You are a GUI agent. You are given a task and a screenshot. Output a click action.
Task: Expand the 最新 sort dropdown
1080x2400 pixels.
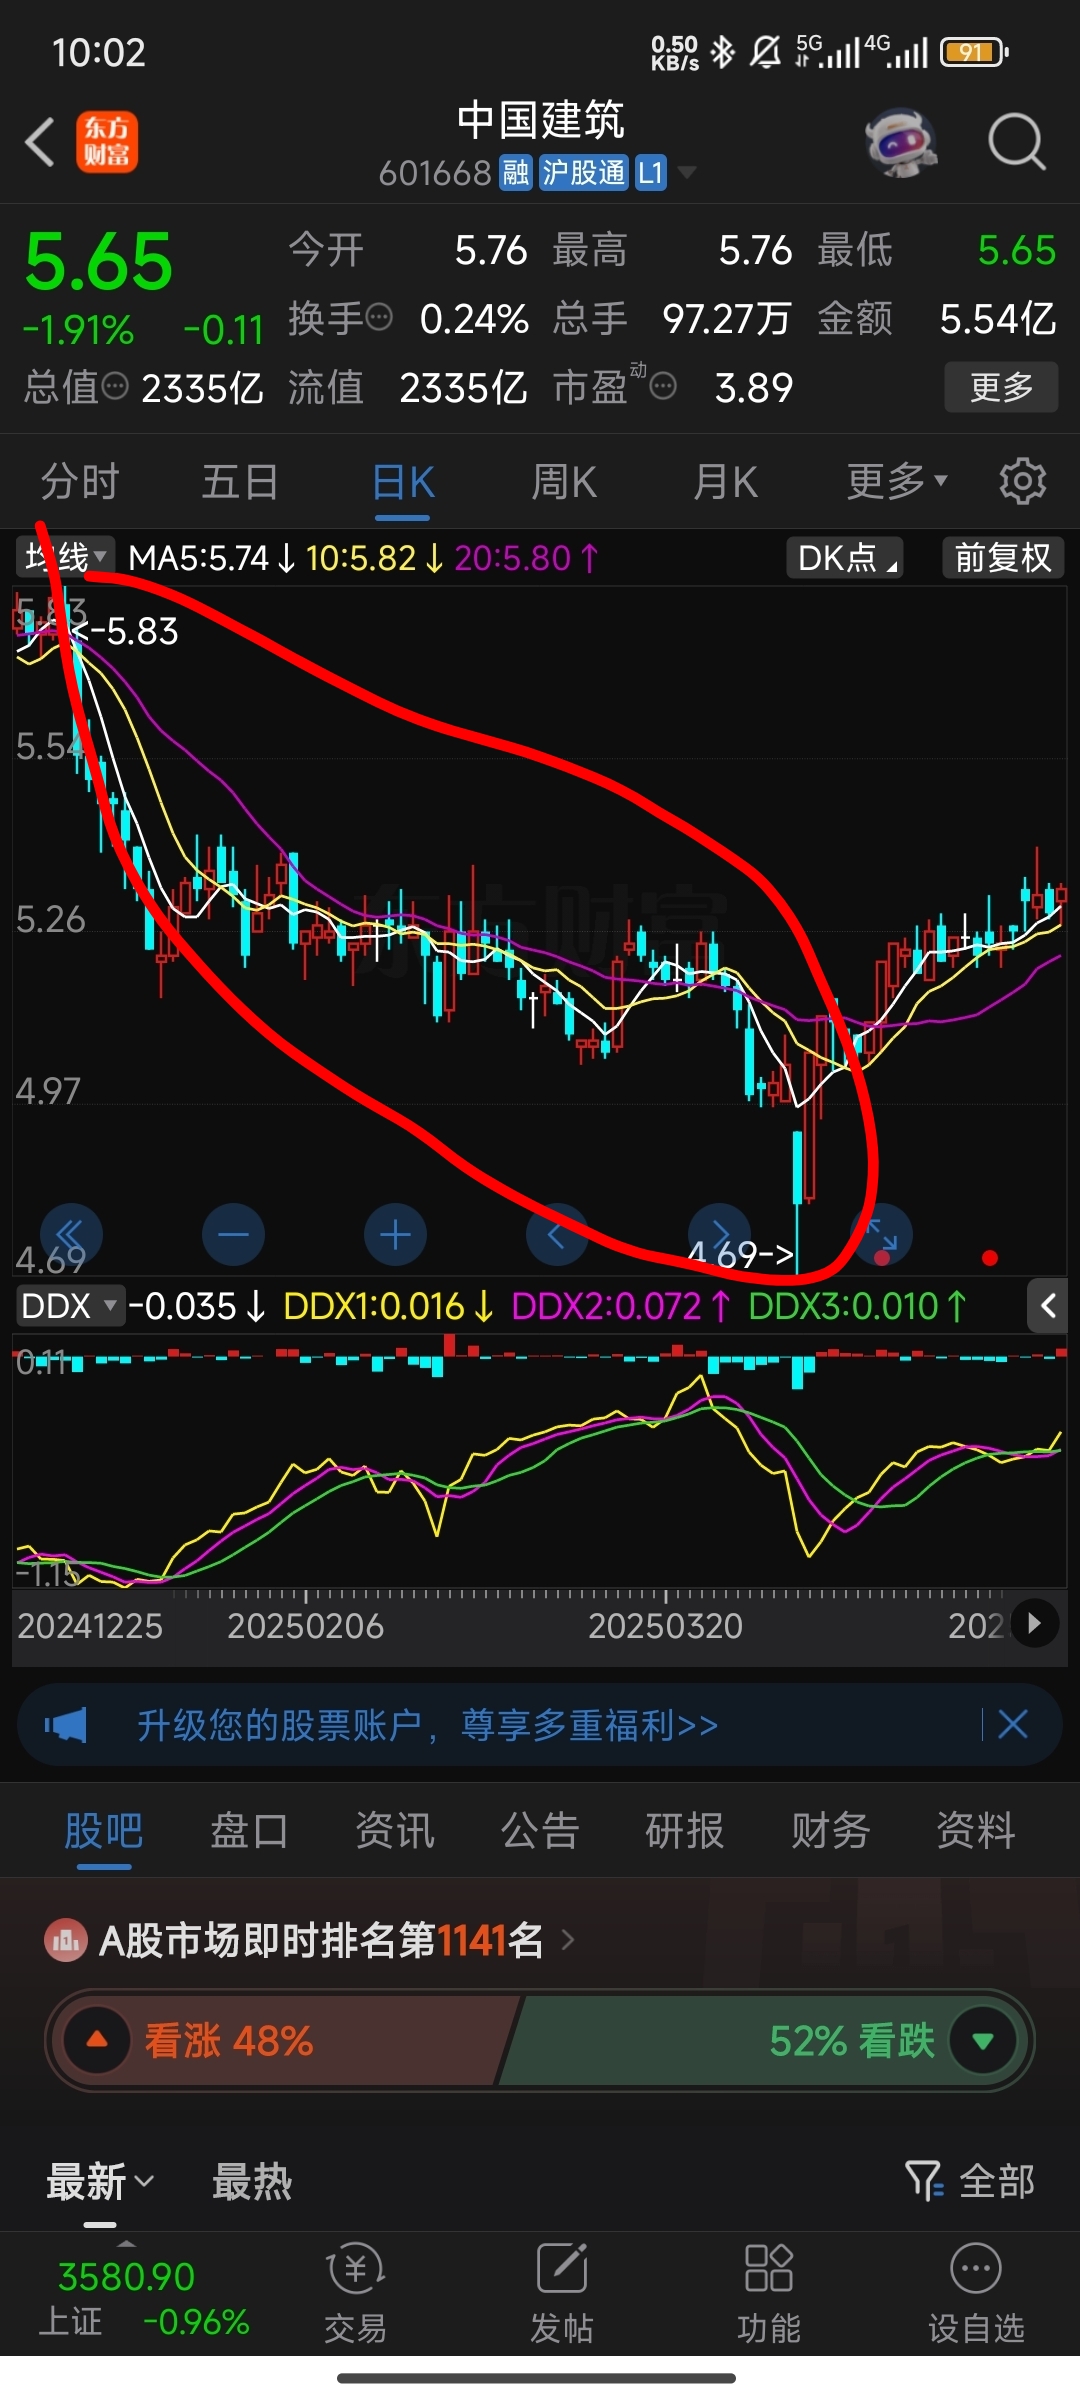pos(100,2181)
